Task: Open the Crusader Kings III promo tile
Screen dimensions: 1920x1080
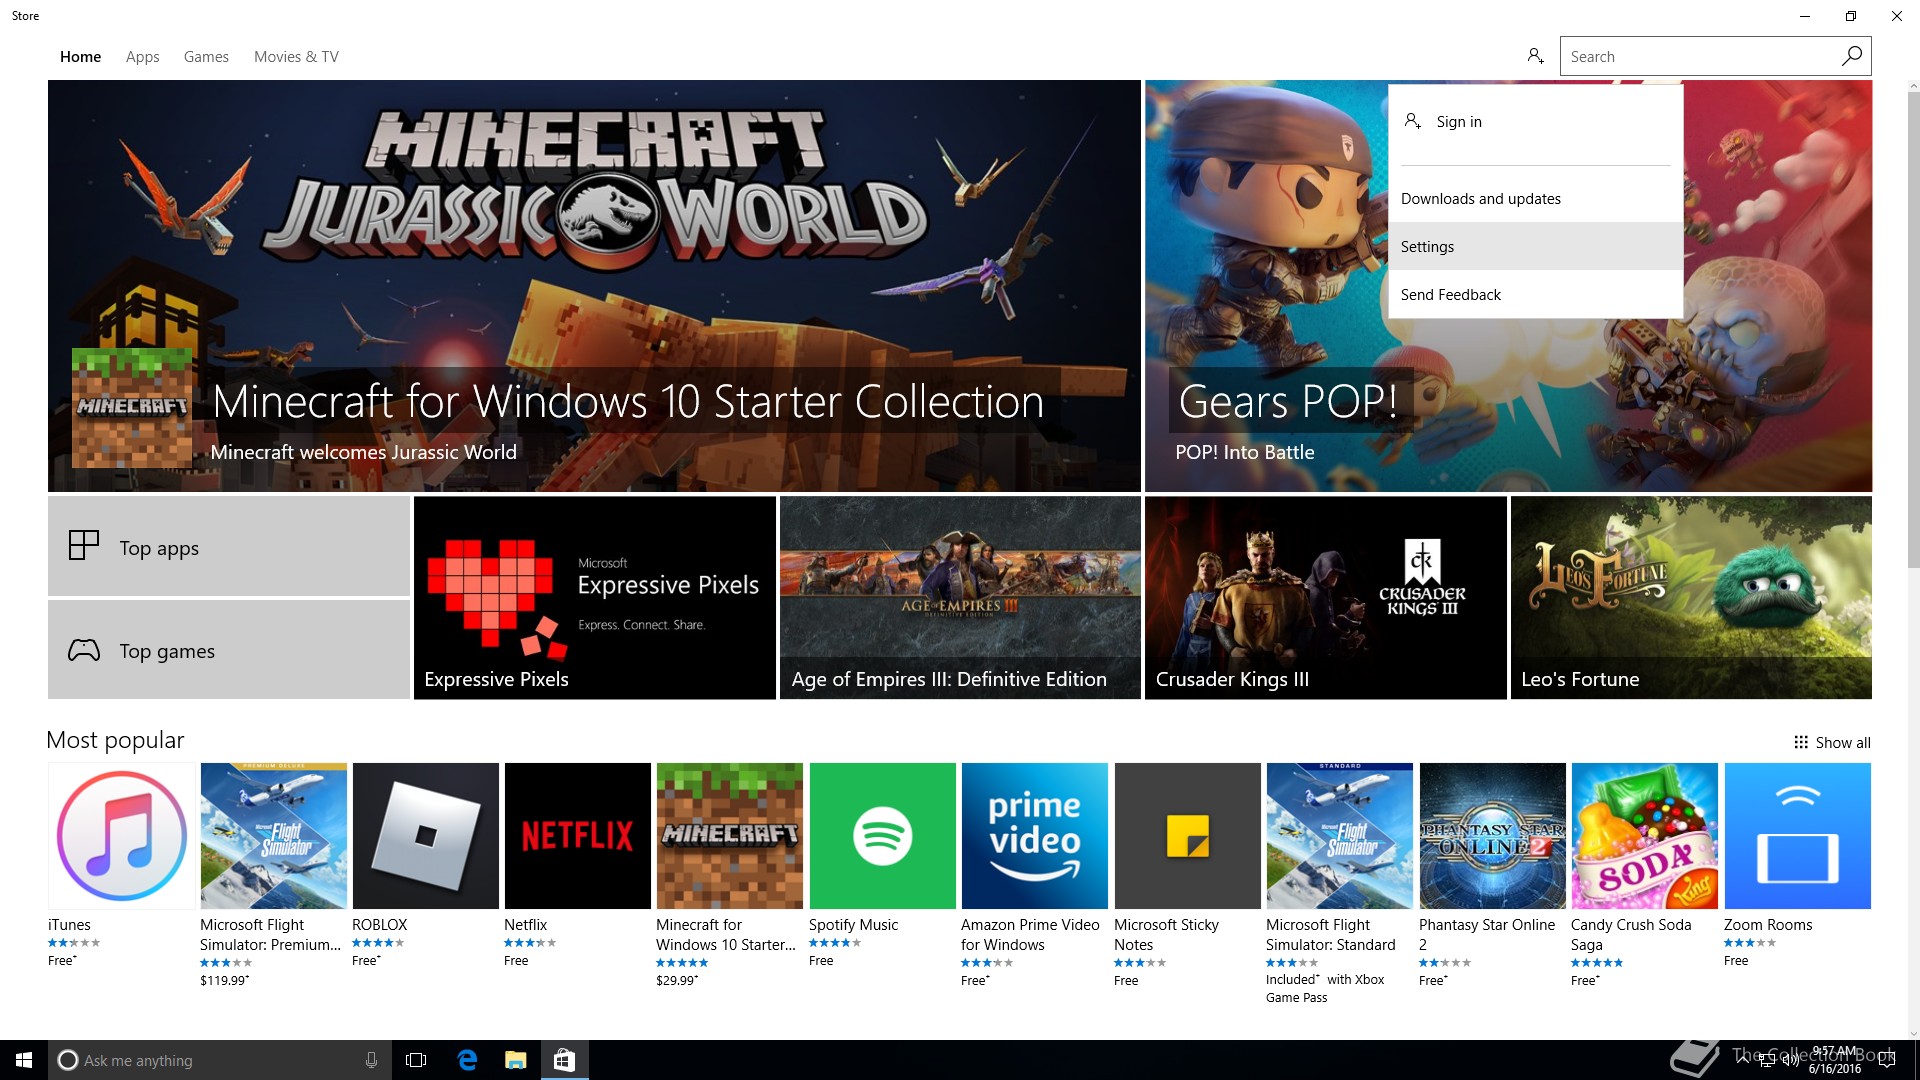Action: pos(1326,598)
